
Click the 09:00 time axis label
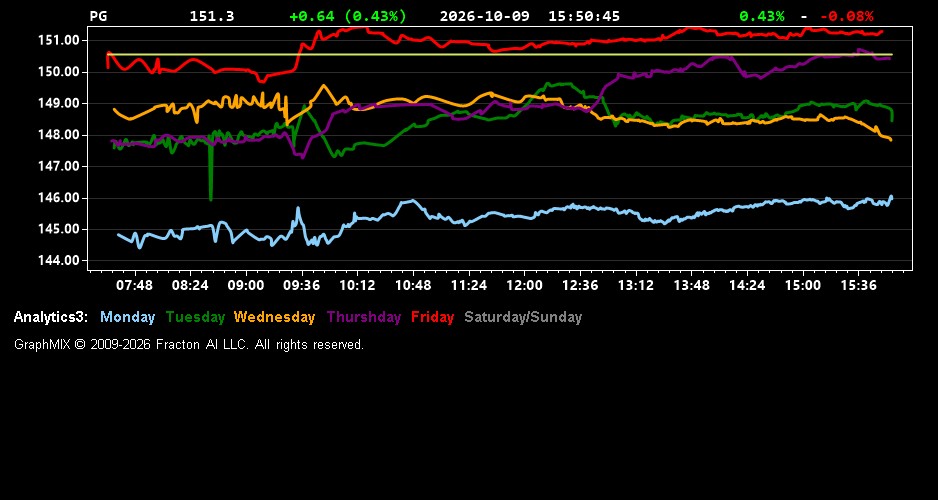click(246, 285)
